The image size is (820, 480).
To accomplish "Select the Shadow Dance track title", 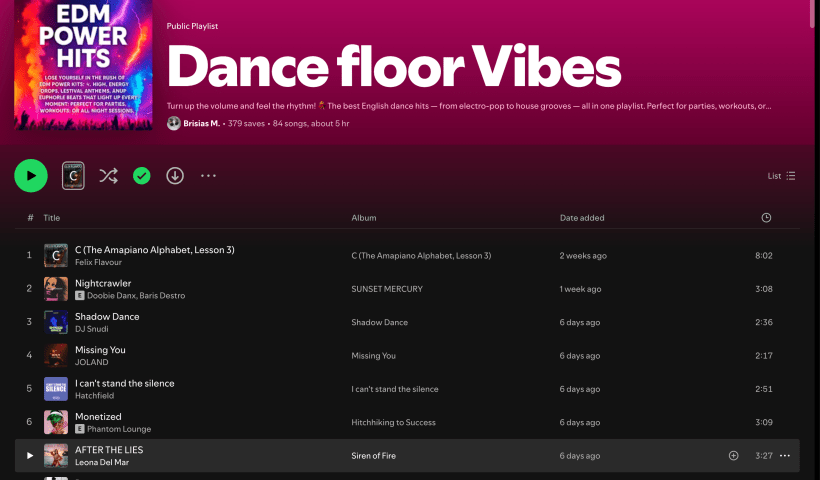I will pyautogui.click(x=107, y=316).
